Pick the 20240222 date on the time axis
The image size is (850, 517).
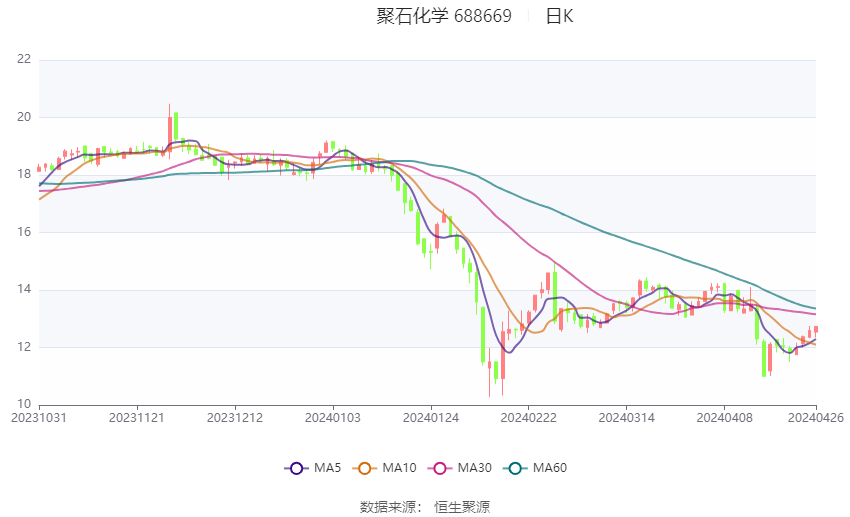(527, 417)
